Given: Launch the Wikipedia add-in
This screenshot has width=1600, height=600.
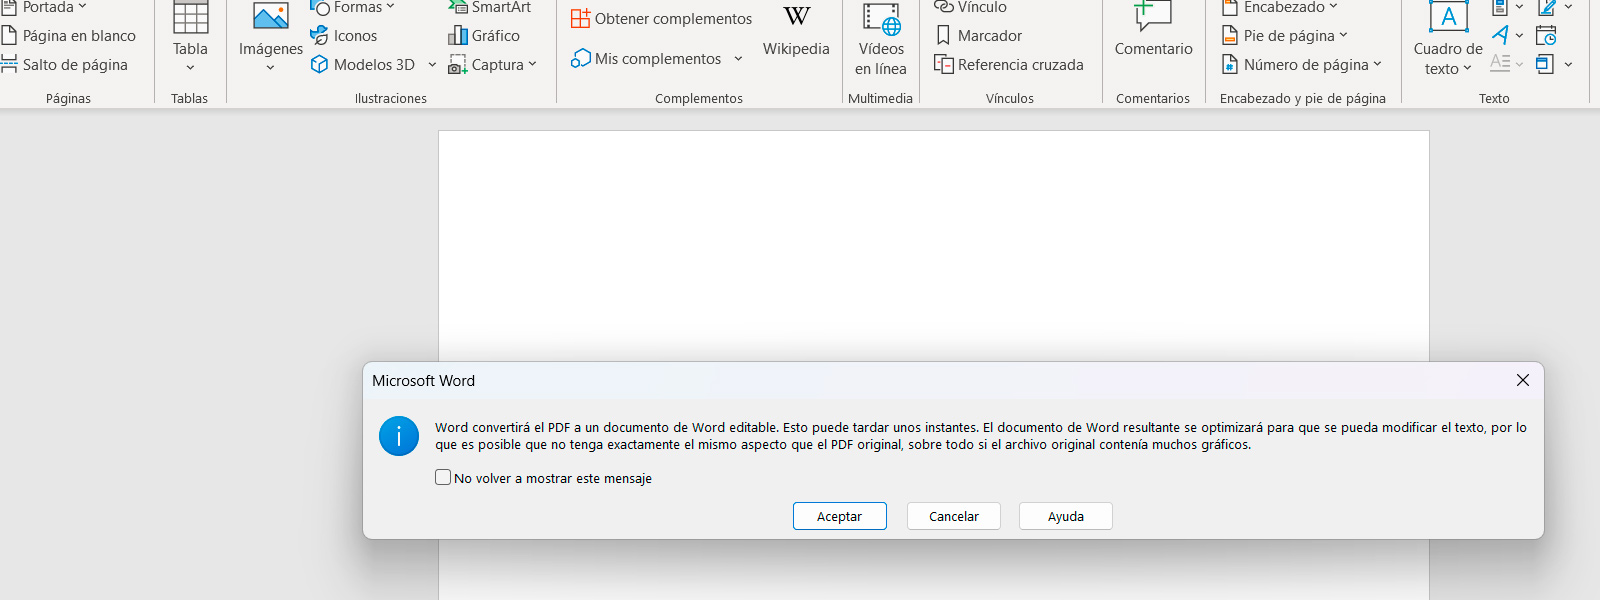Looking at the screenshot, I should (796, 30).
